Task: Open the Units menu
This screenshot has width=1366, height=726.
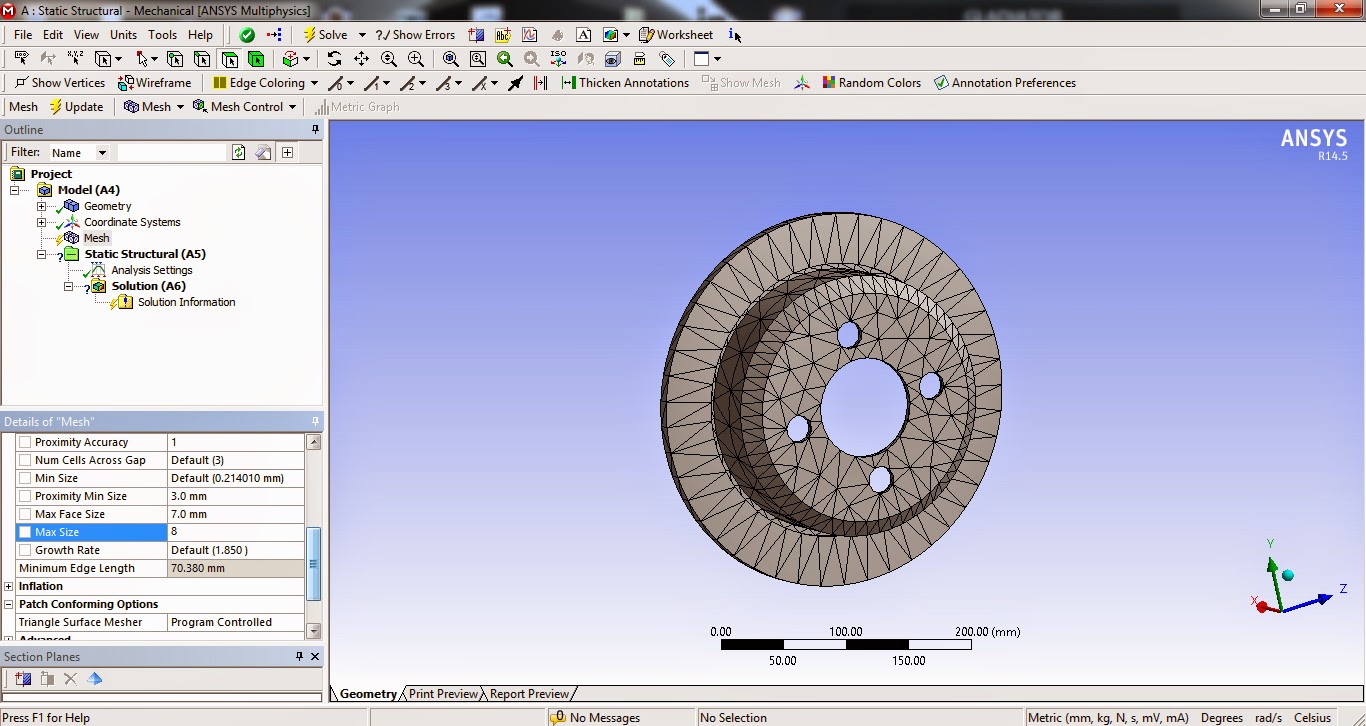Action: pyautogui.click(x=123, y=34)
